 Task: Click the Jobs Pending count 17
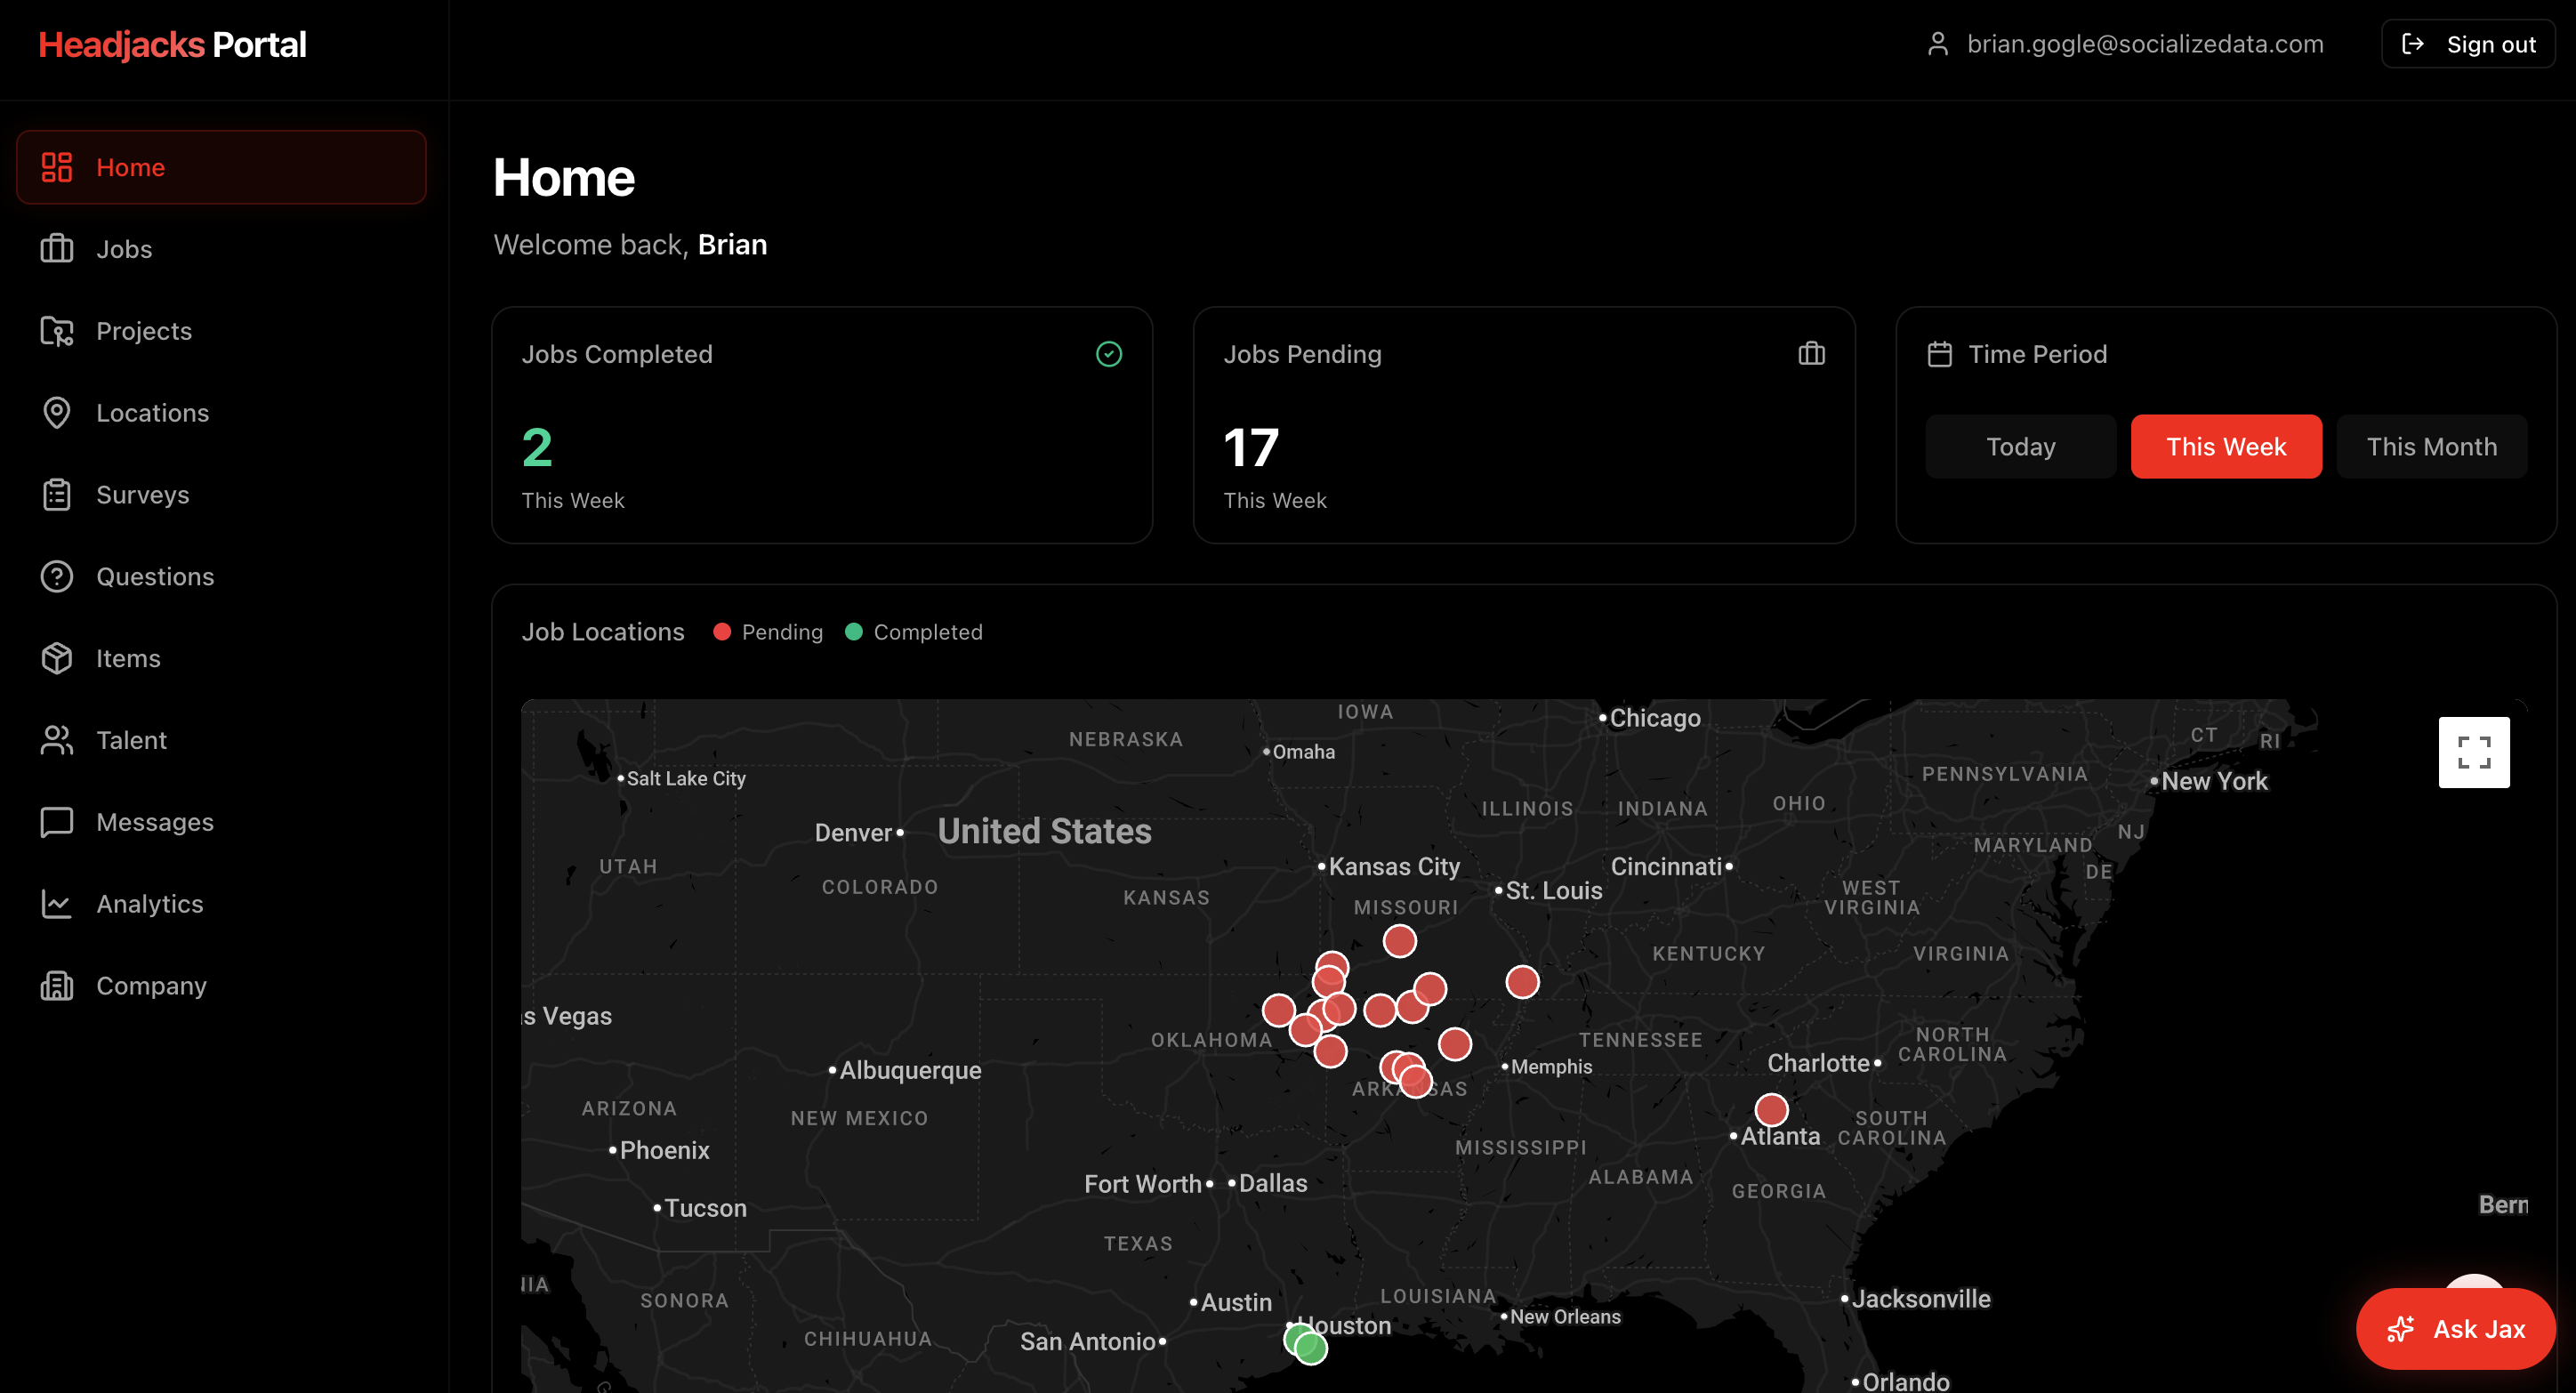pos(1251,447)
